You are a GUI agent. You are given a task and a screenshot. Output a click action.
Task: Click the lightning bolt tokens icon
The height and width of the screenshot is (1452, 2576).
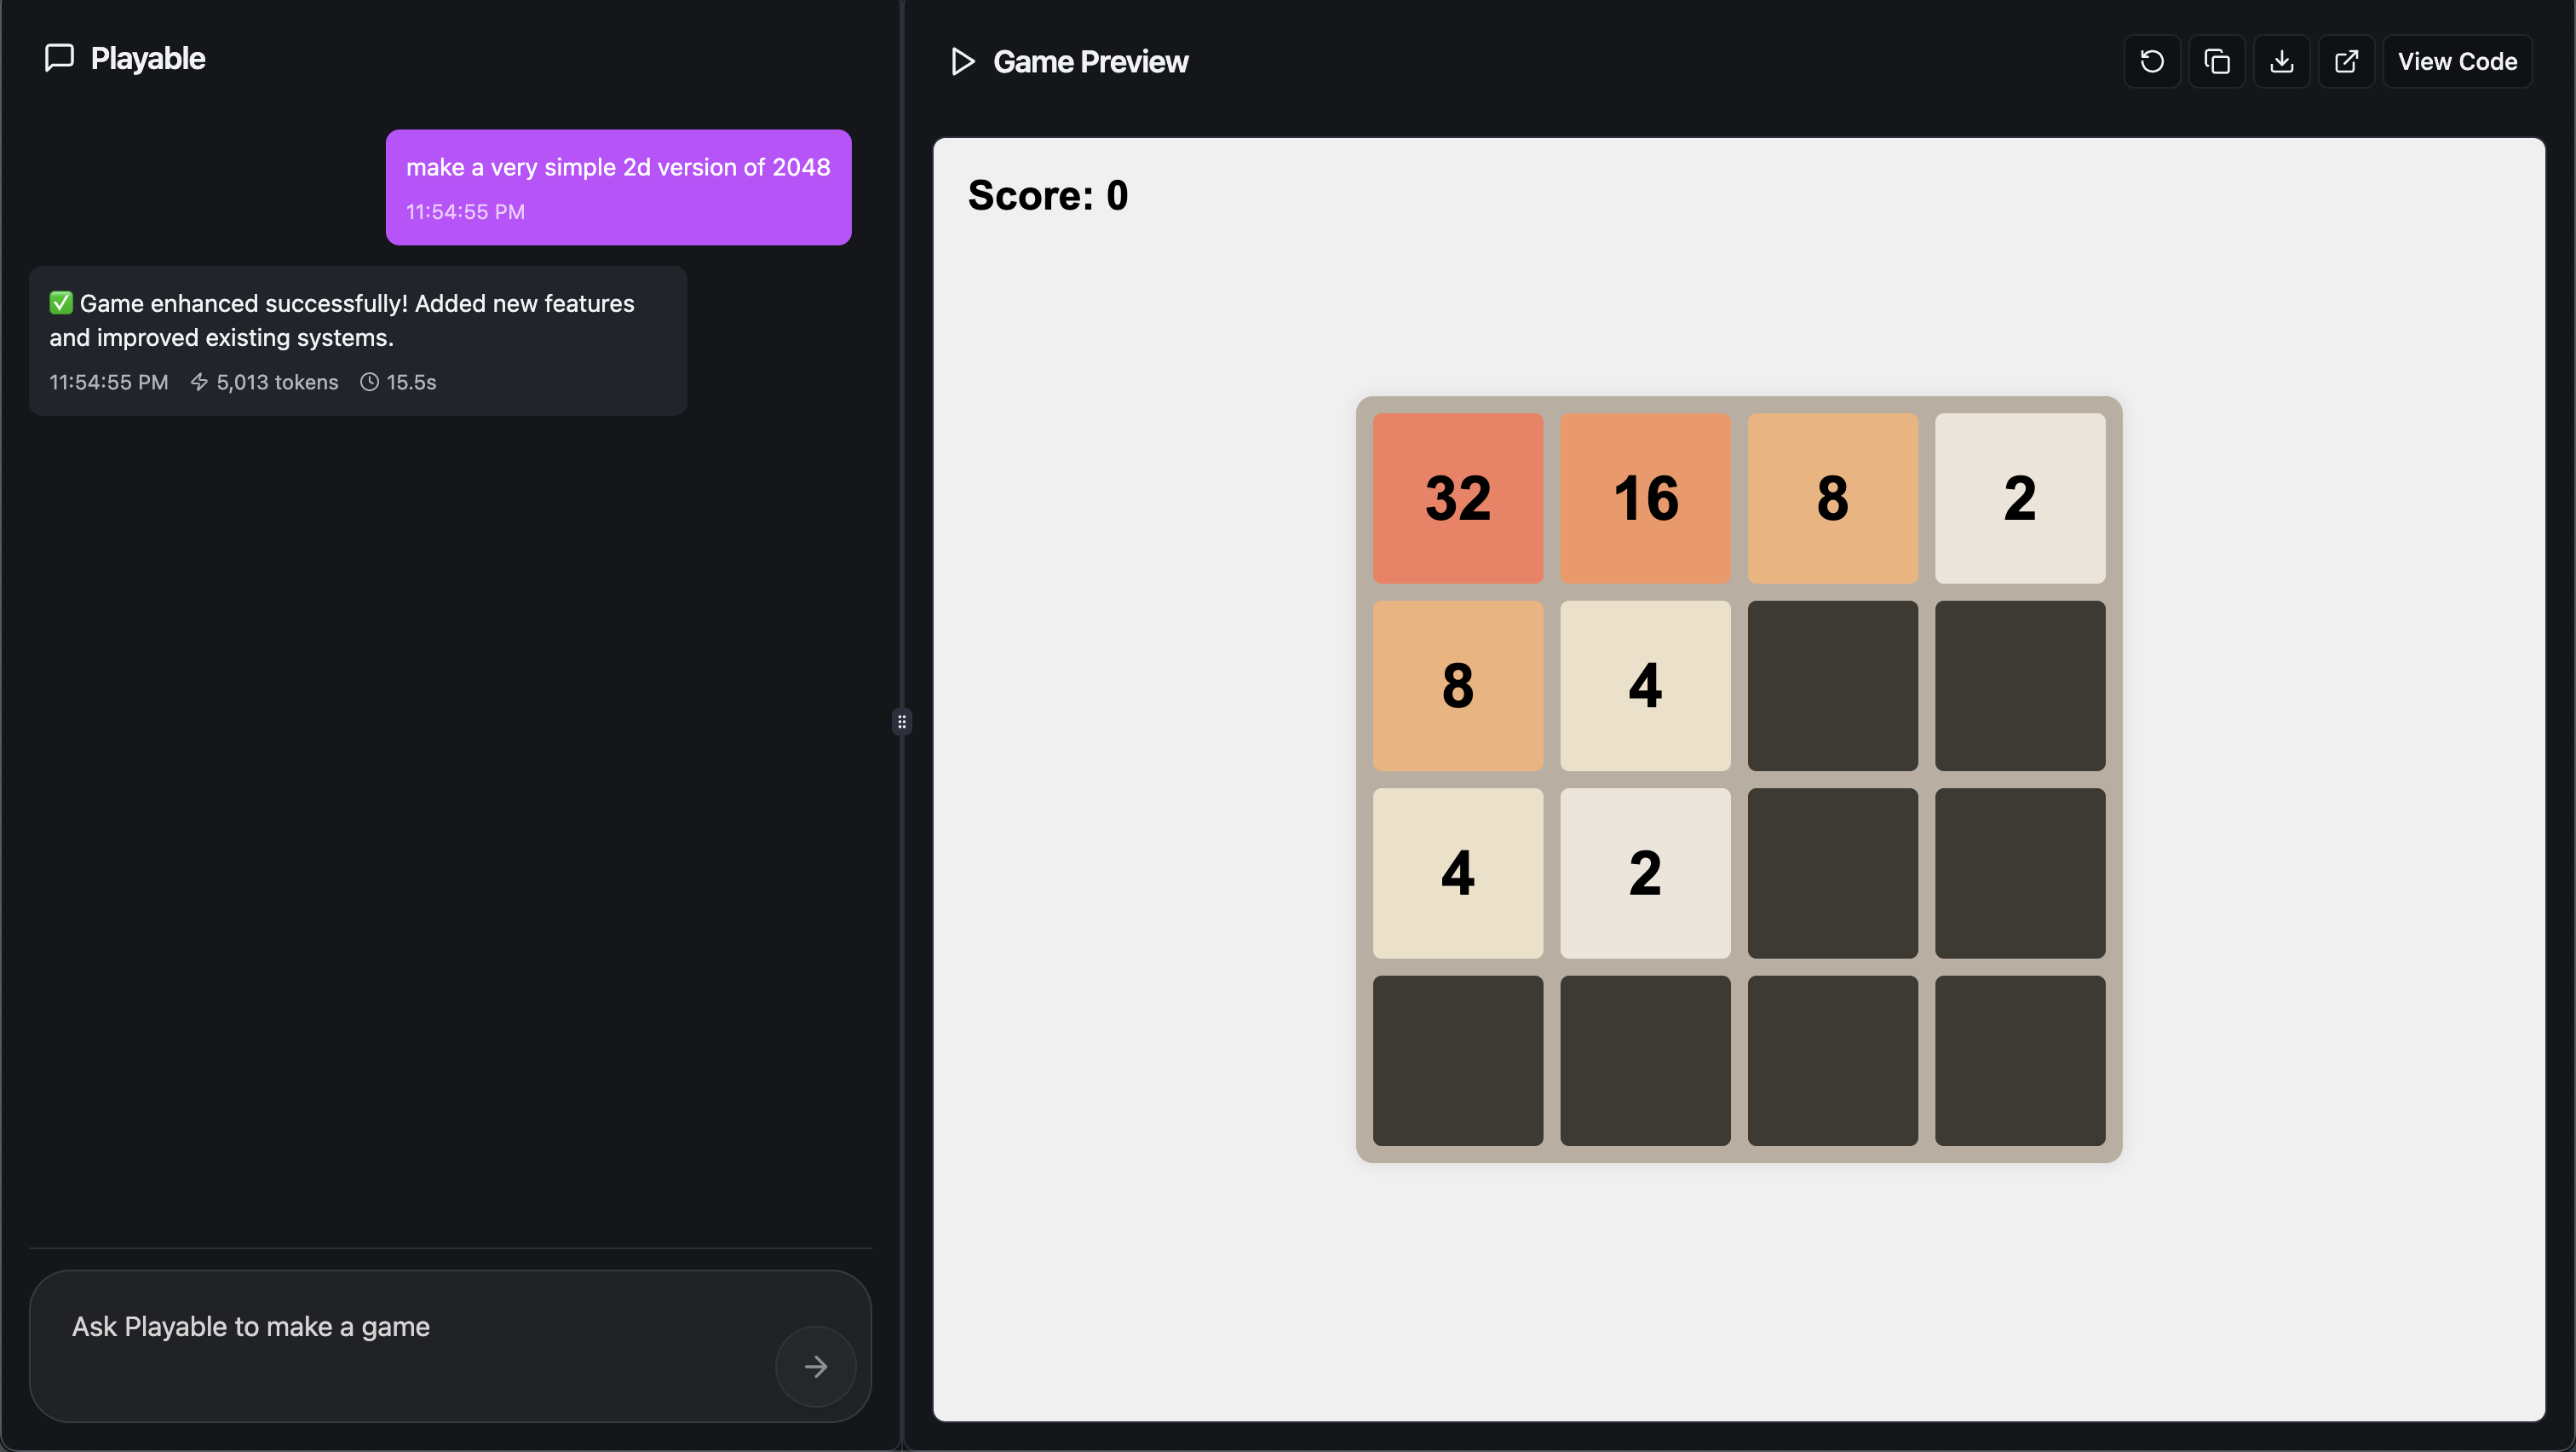(199, 382)
